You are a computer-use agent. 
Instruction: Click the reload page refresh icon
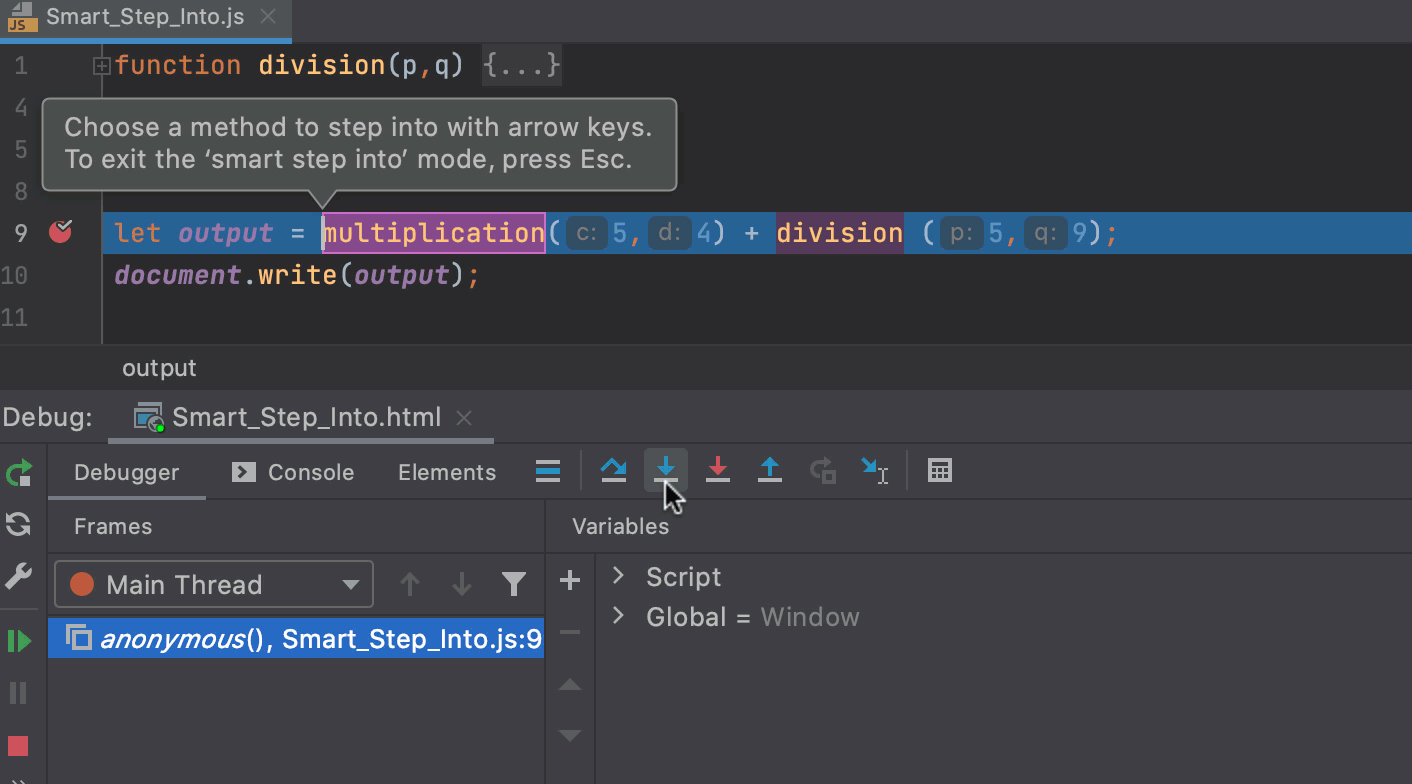point(19,524)
